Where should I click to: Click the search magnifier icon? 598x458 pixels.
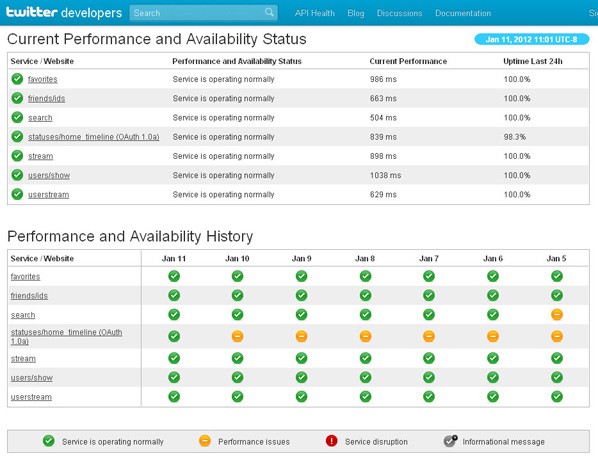pyautogui.click(x=269, y=13)
